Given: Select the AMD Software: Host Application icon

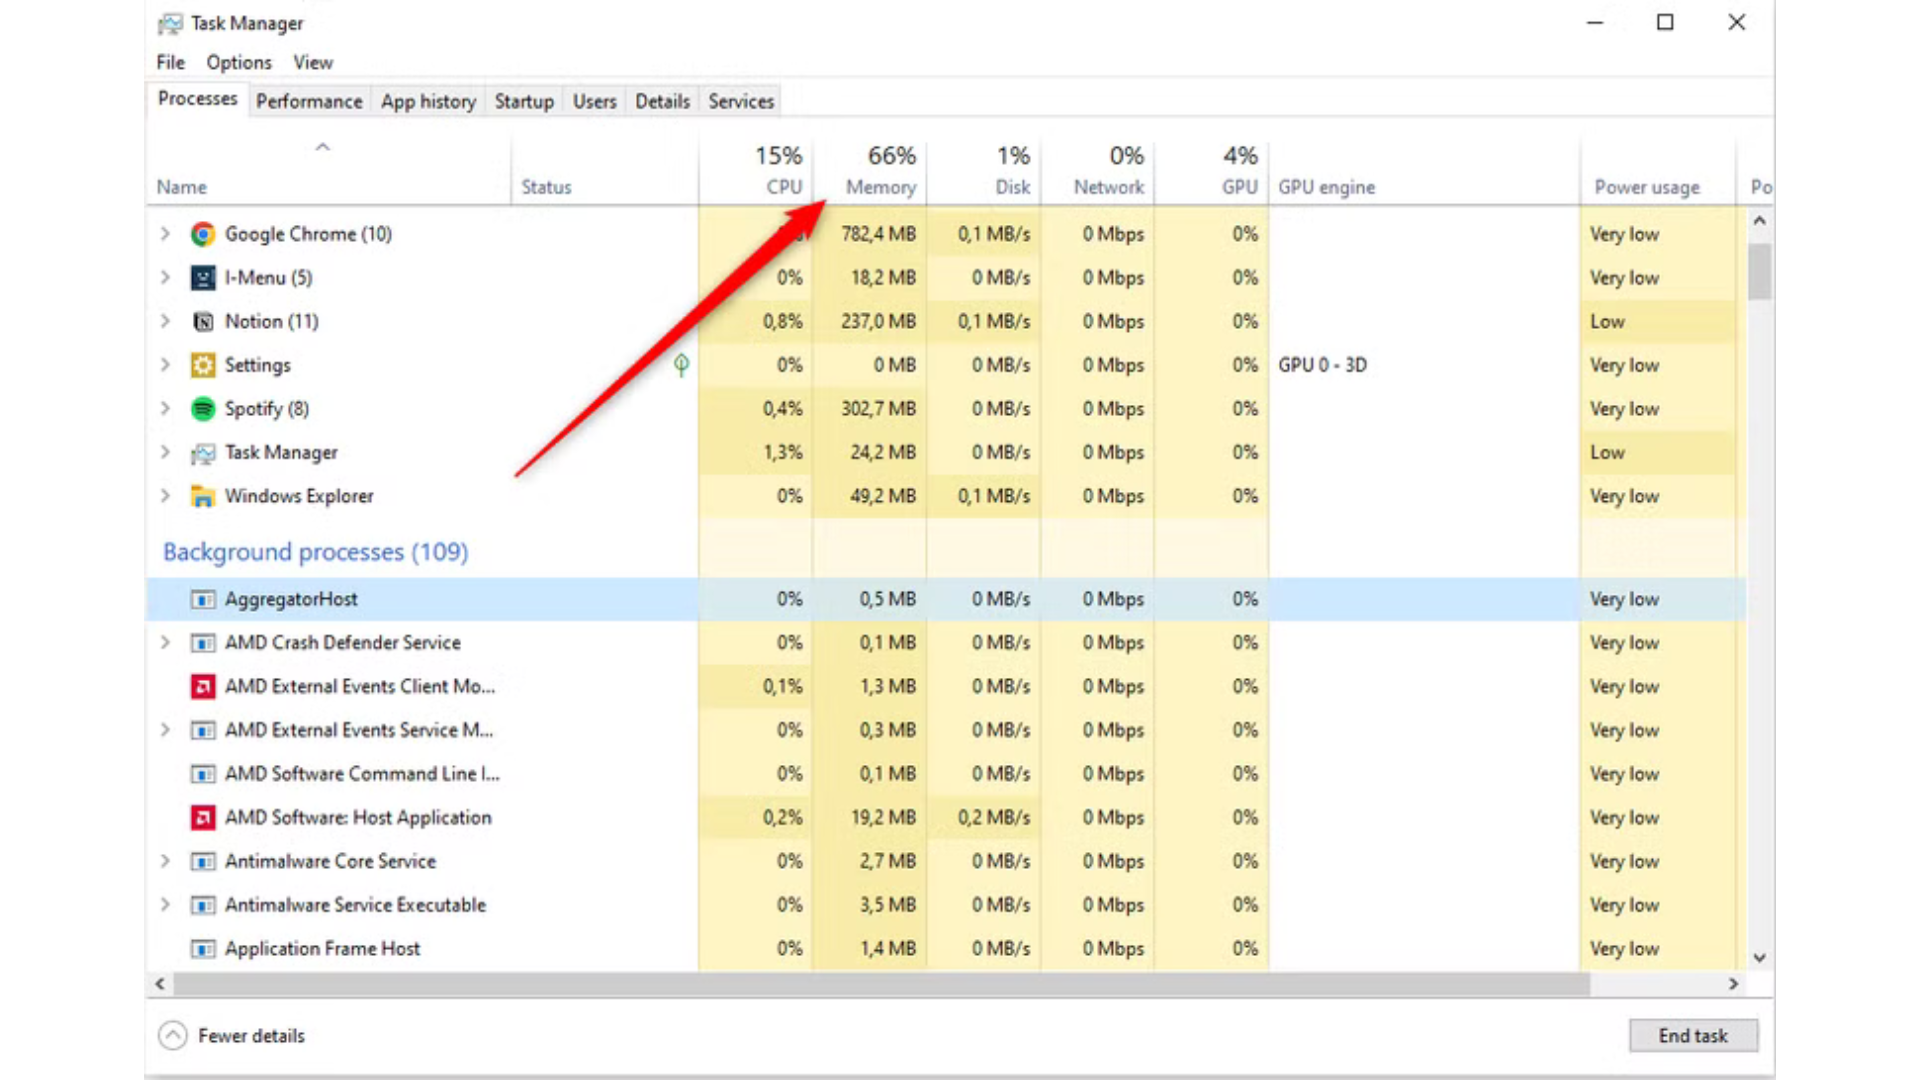Looking at the screenshot, I should (x=202, y=817).
